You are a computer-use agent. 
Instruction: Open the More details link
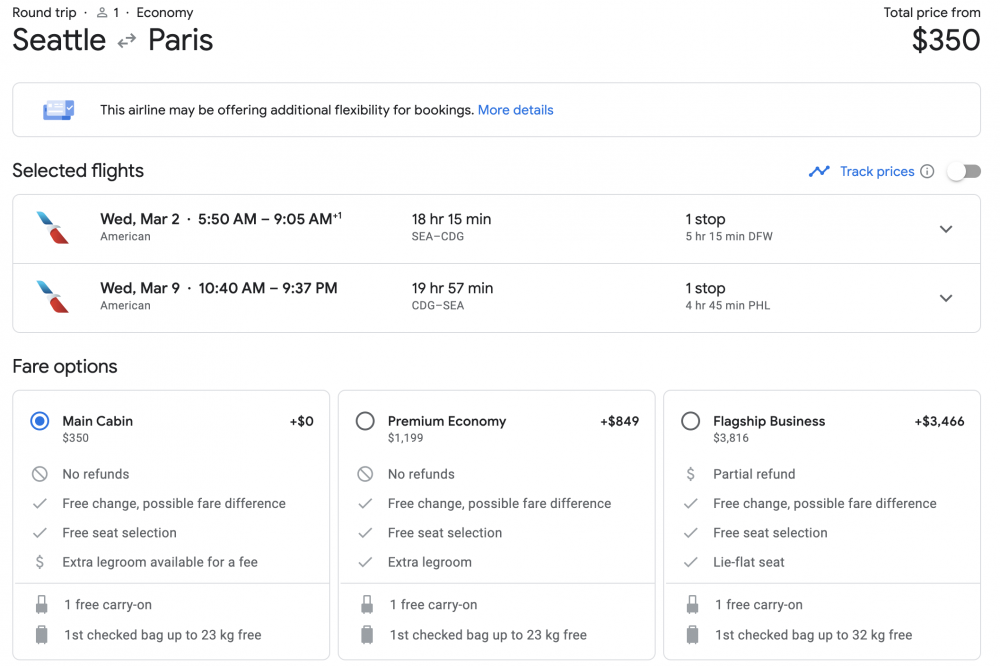[515, 110]
